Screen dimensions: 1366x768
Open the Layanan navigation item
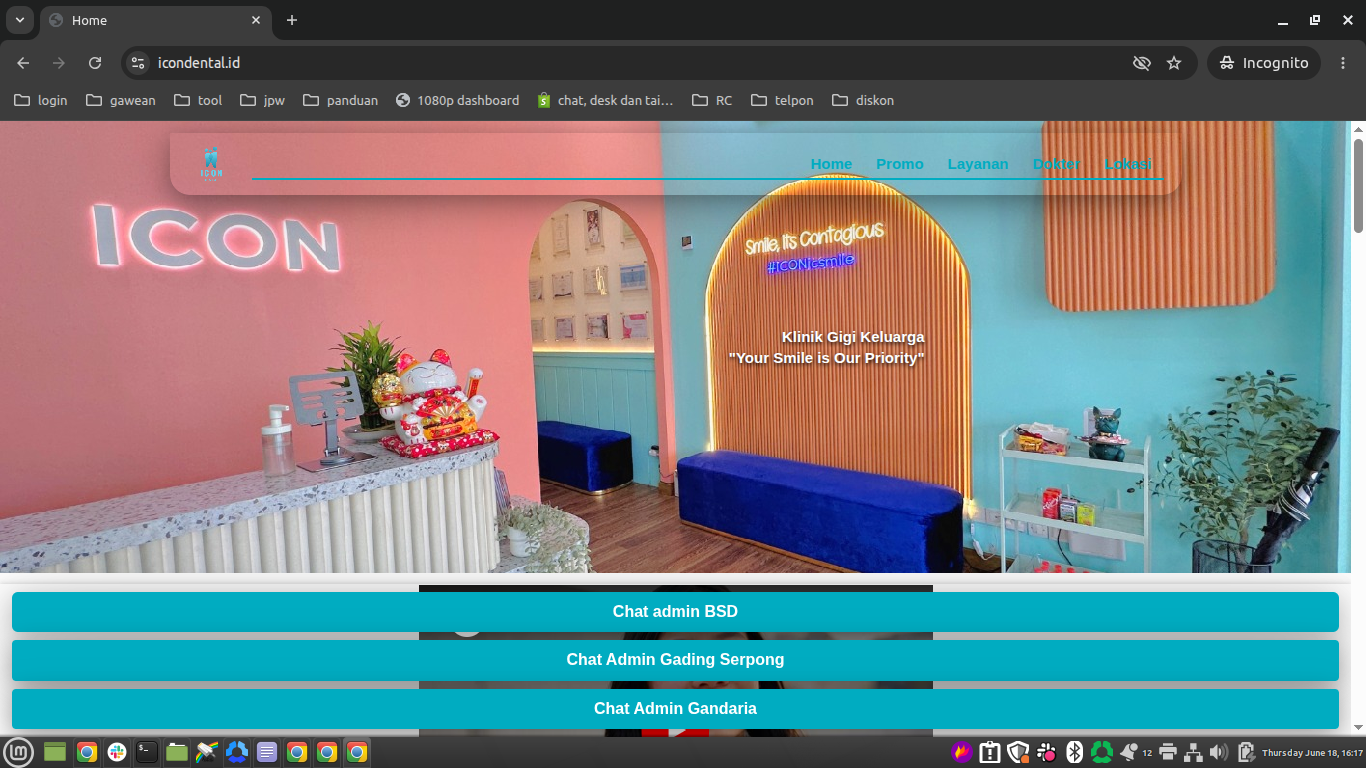978,164
